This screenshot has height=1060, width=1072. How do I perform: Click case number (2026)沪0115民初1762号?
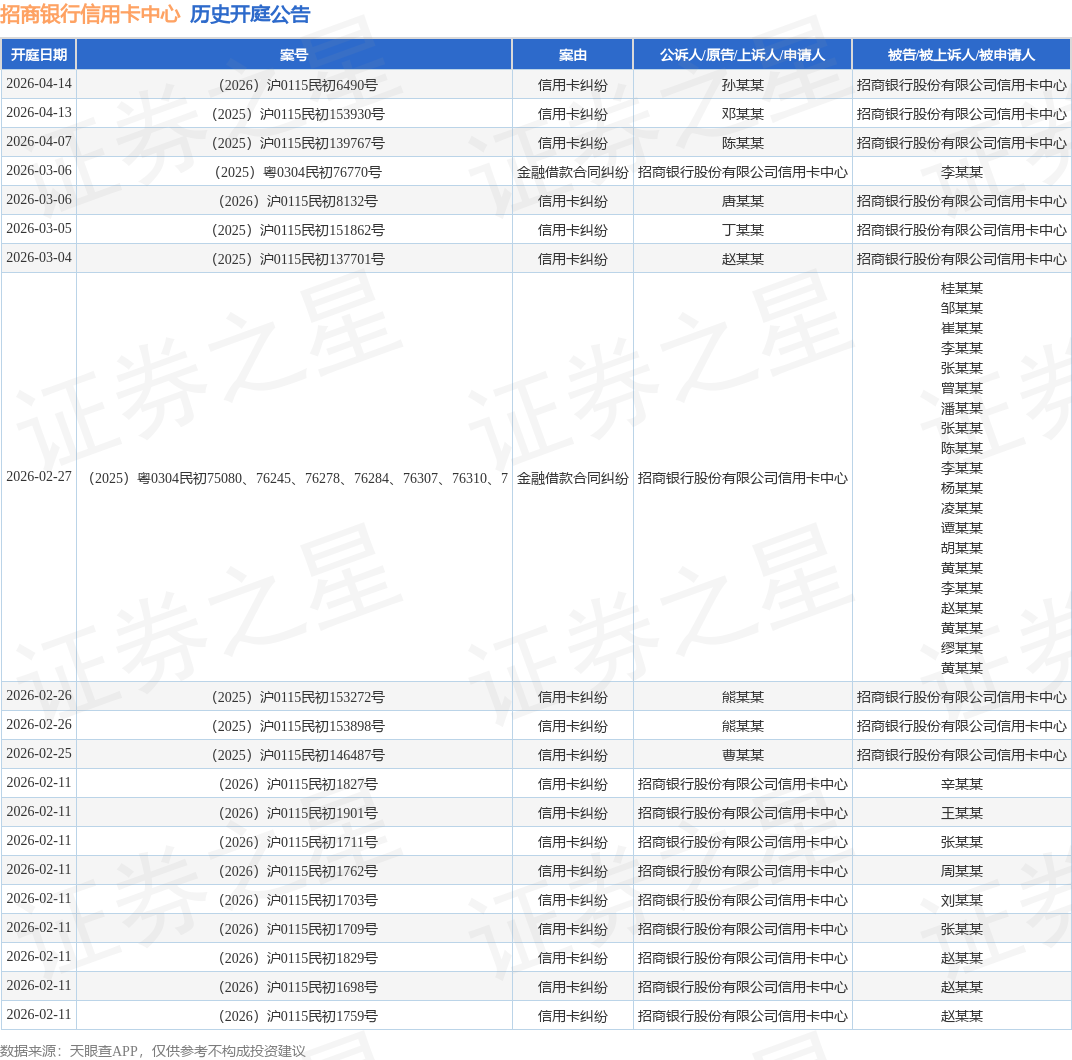pyautogui.click(x=298, y=871)
